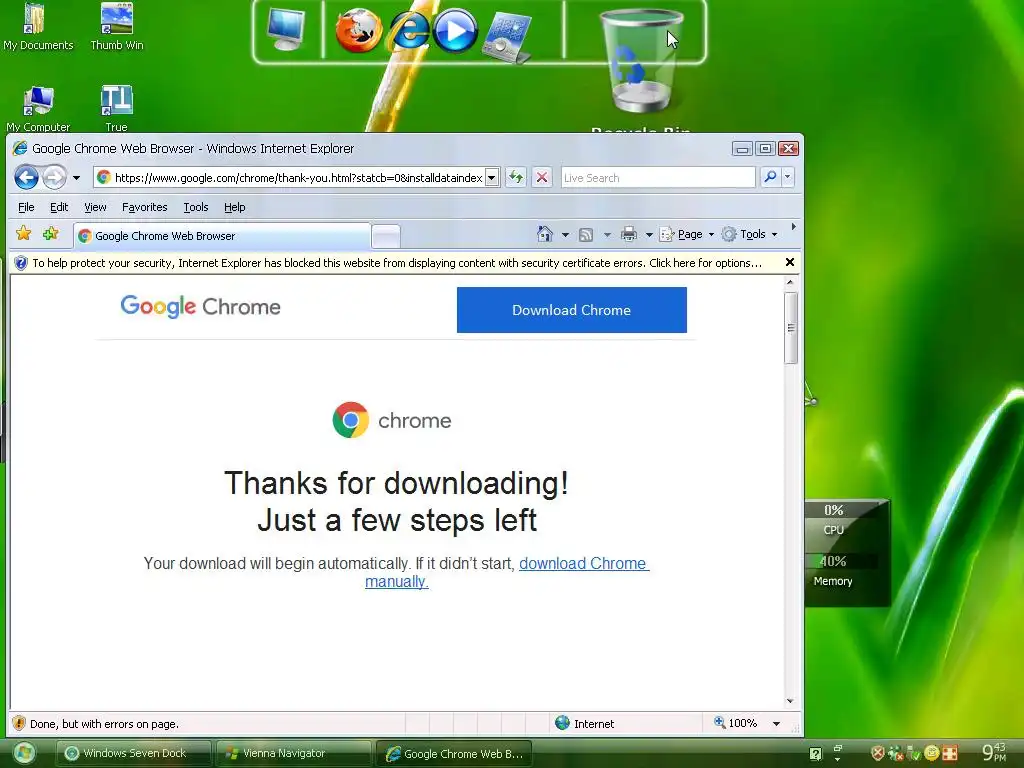
Task: Click the greyed Forward arrow button
Action: [x=54, y=177]
